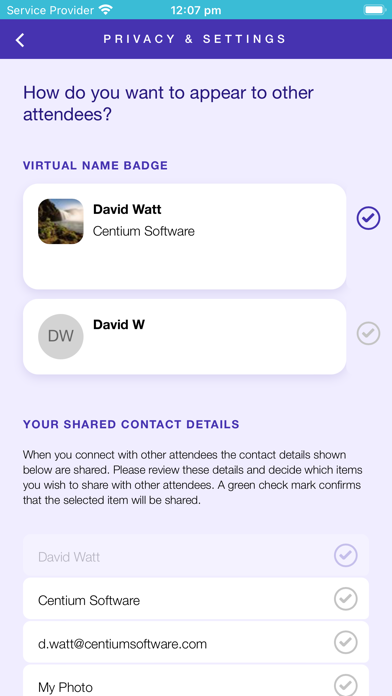The image size is (392, 696).
Task: Toggle sharing of Centium Software company name
Action: click(x=346, y=599)
